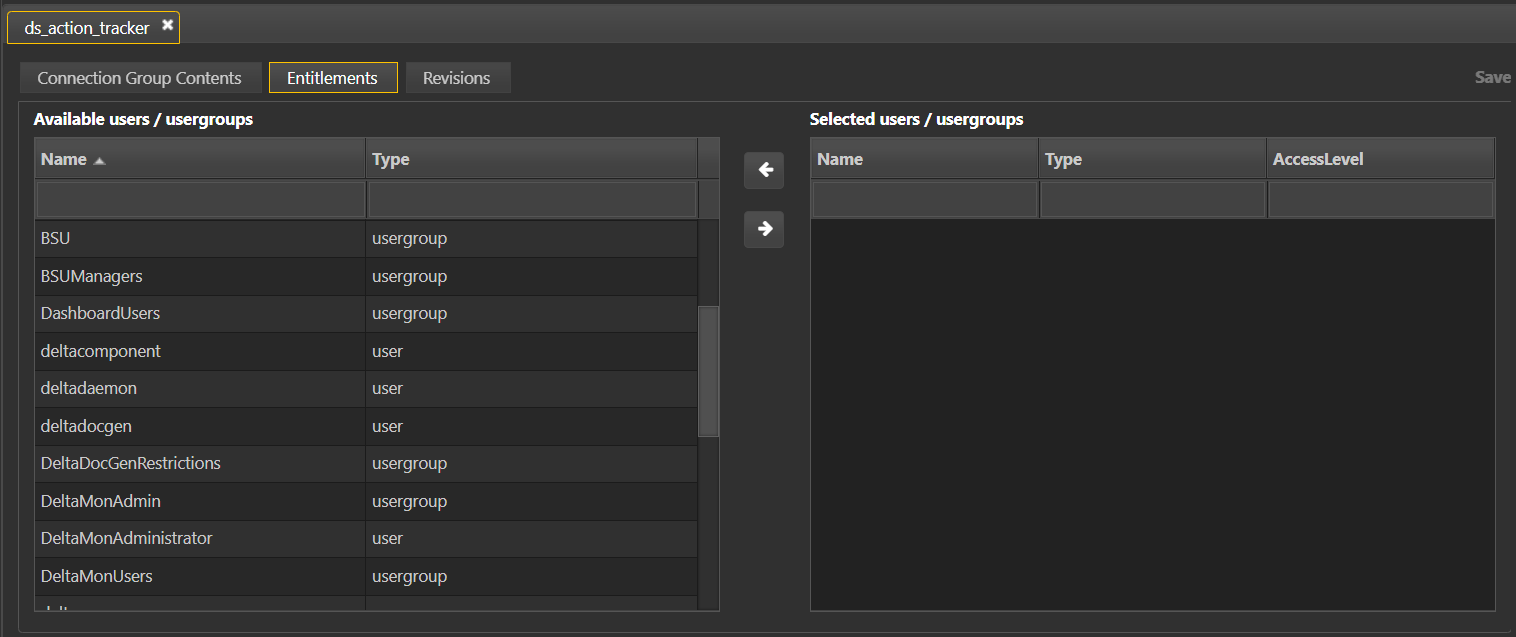
Task: Open the Connection Group Contents tab
Action: click(x=140, y=77)
